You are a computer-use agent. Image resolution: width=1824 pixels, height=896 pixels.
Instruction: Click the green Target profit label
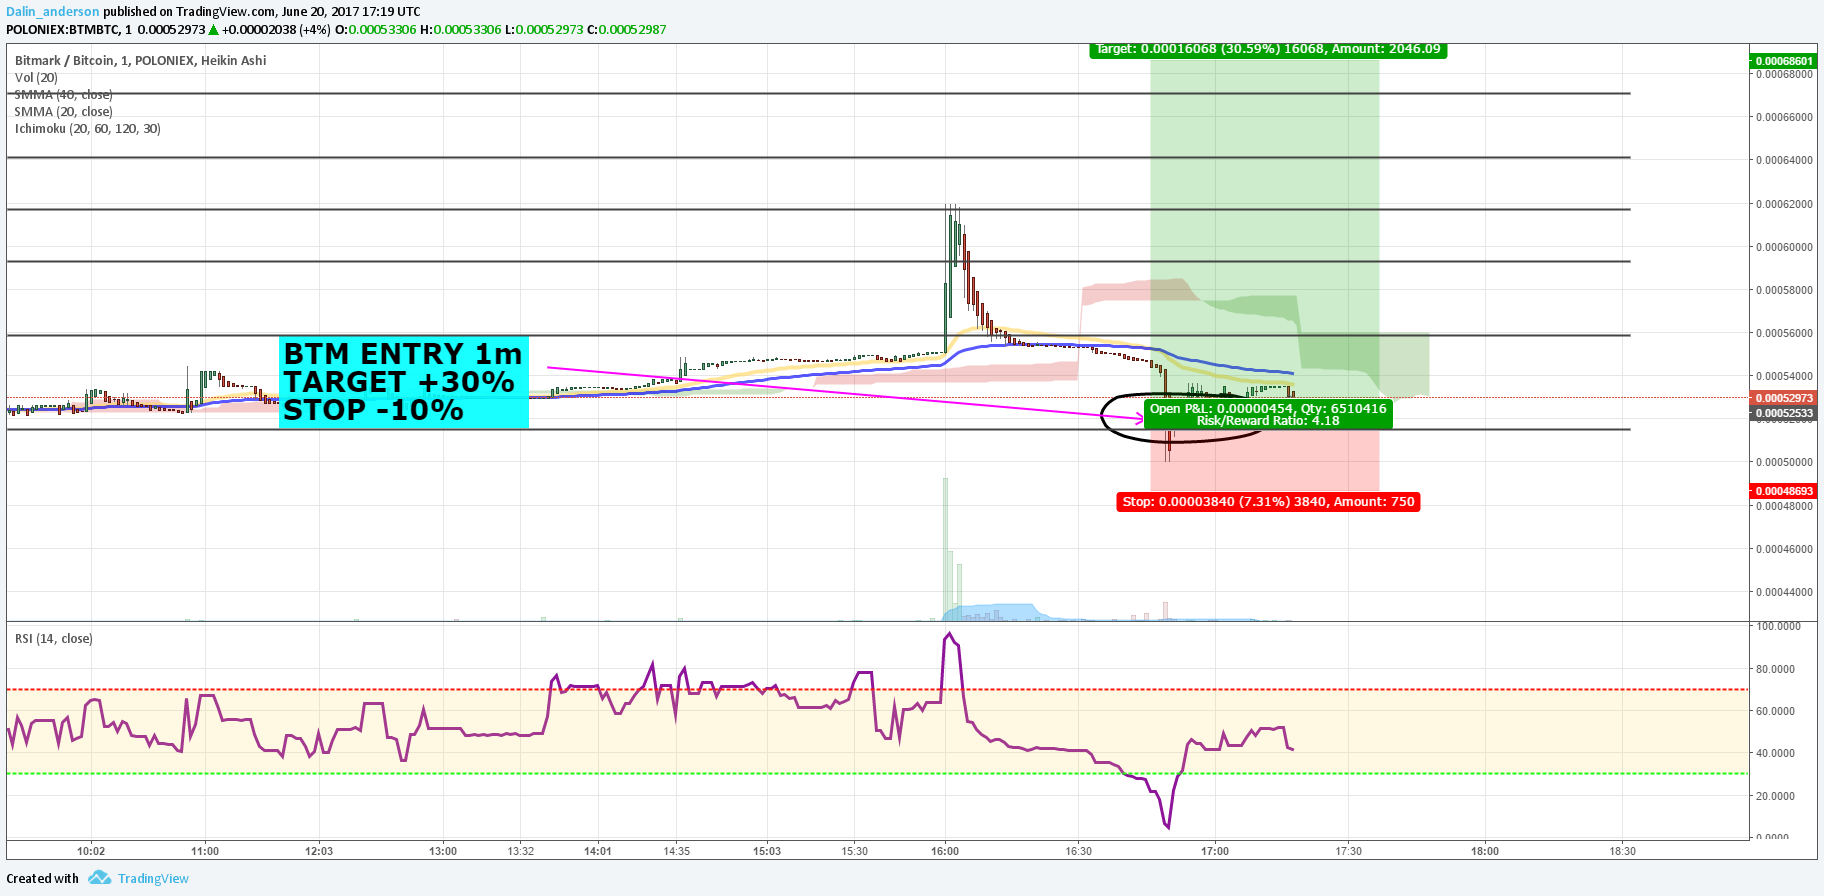click(x=1268, y=49)
